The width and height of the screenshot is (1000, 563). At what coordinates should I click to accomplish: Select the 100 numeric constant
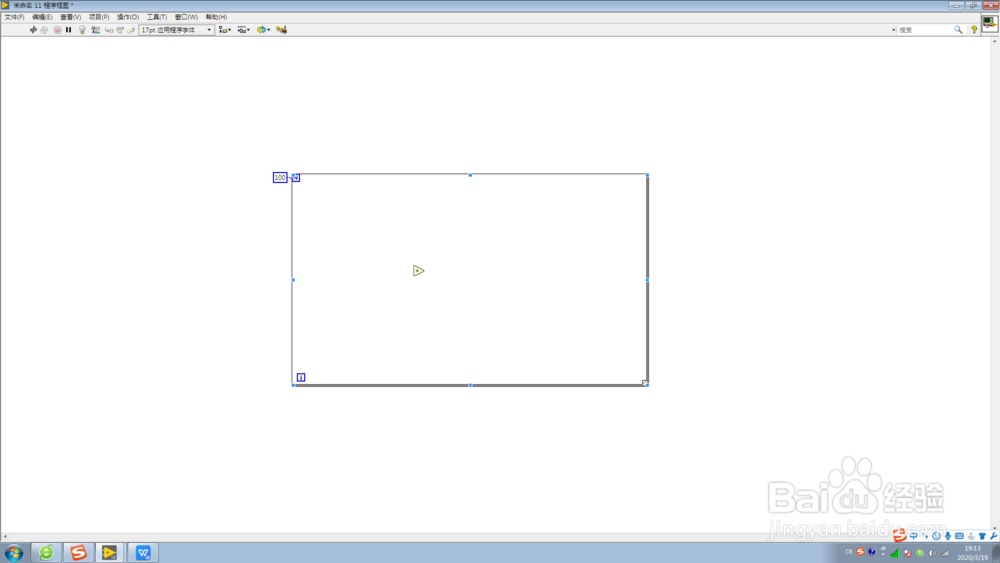280,178
